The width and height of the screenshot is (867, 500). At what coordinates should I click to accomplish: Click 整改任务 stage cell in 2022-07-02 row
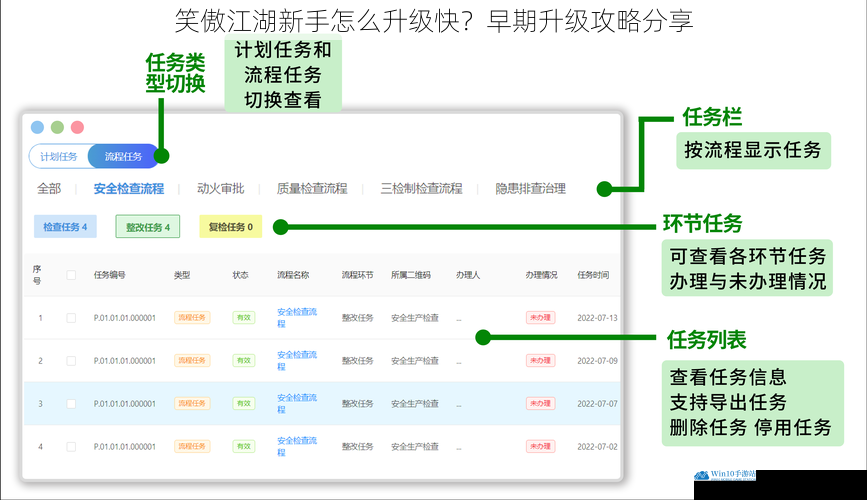tap(358, 446)
